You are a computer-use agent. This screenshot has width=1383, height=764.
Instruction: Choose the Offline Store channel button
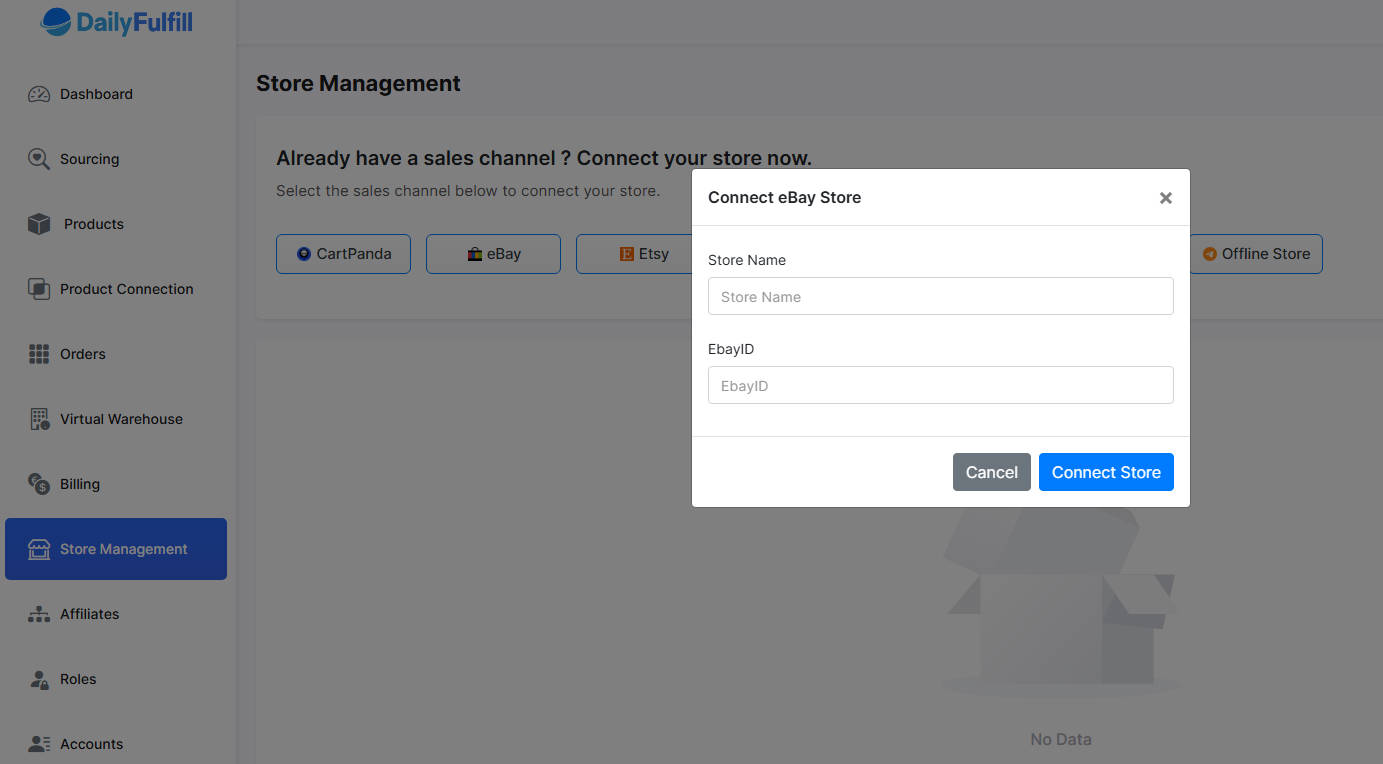1255,254
